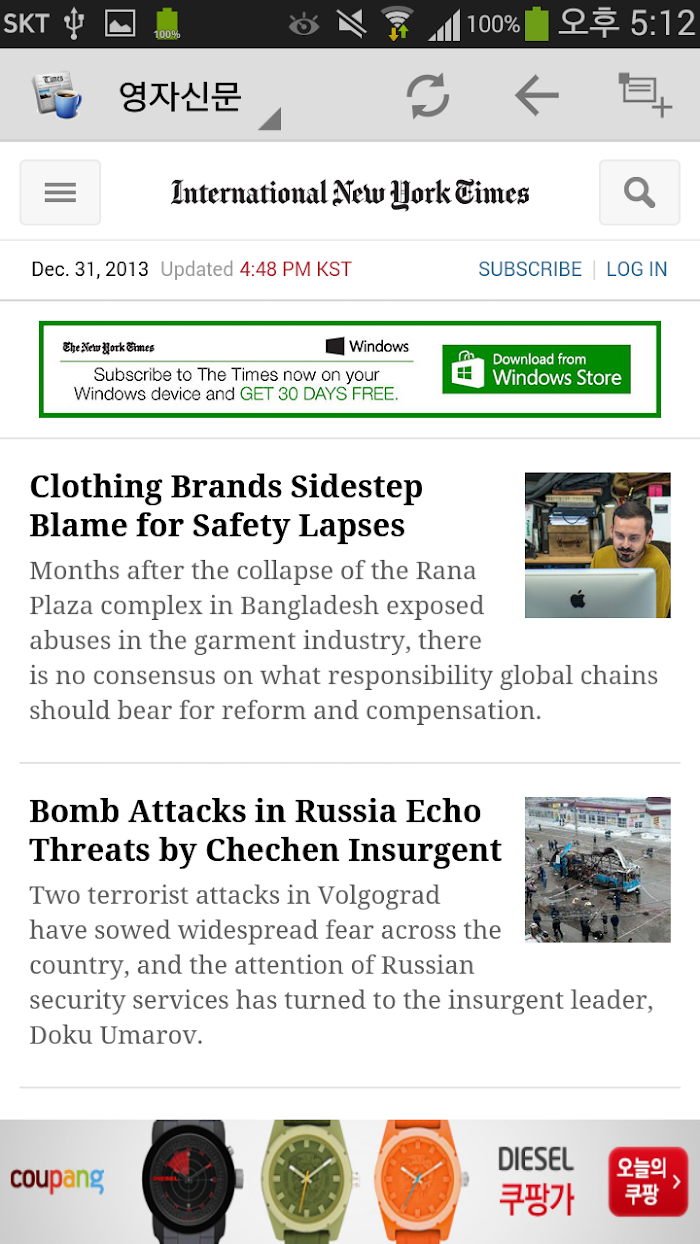
Task: Open the magnifier search button
Action: (639, 192)
